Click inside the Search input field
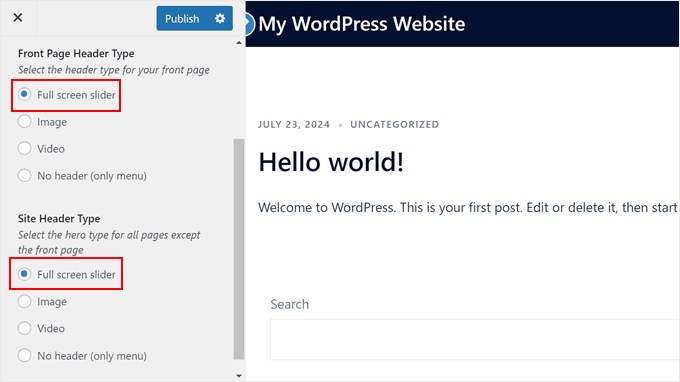 pyautogui.click(x=474, y=340)
